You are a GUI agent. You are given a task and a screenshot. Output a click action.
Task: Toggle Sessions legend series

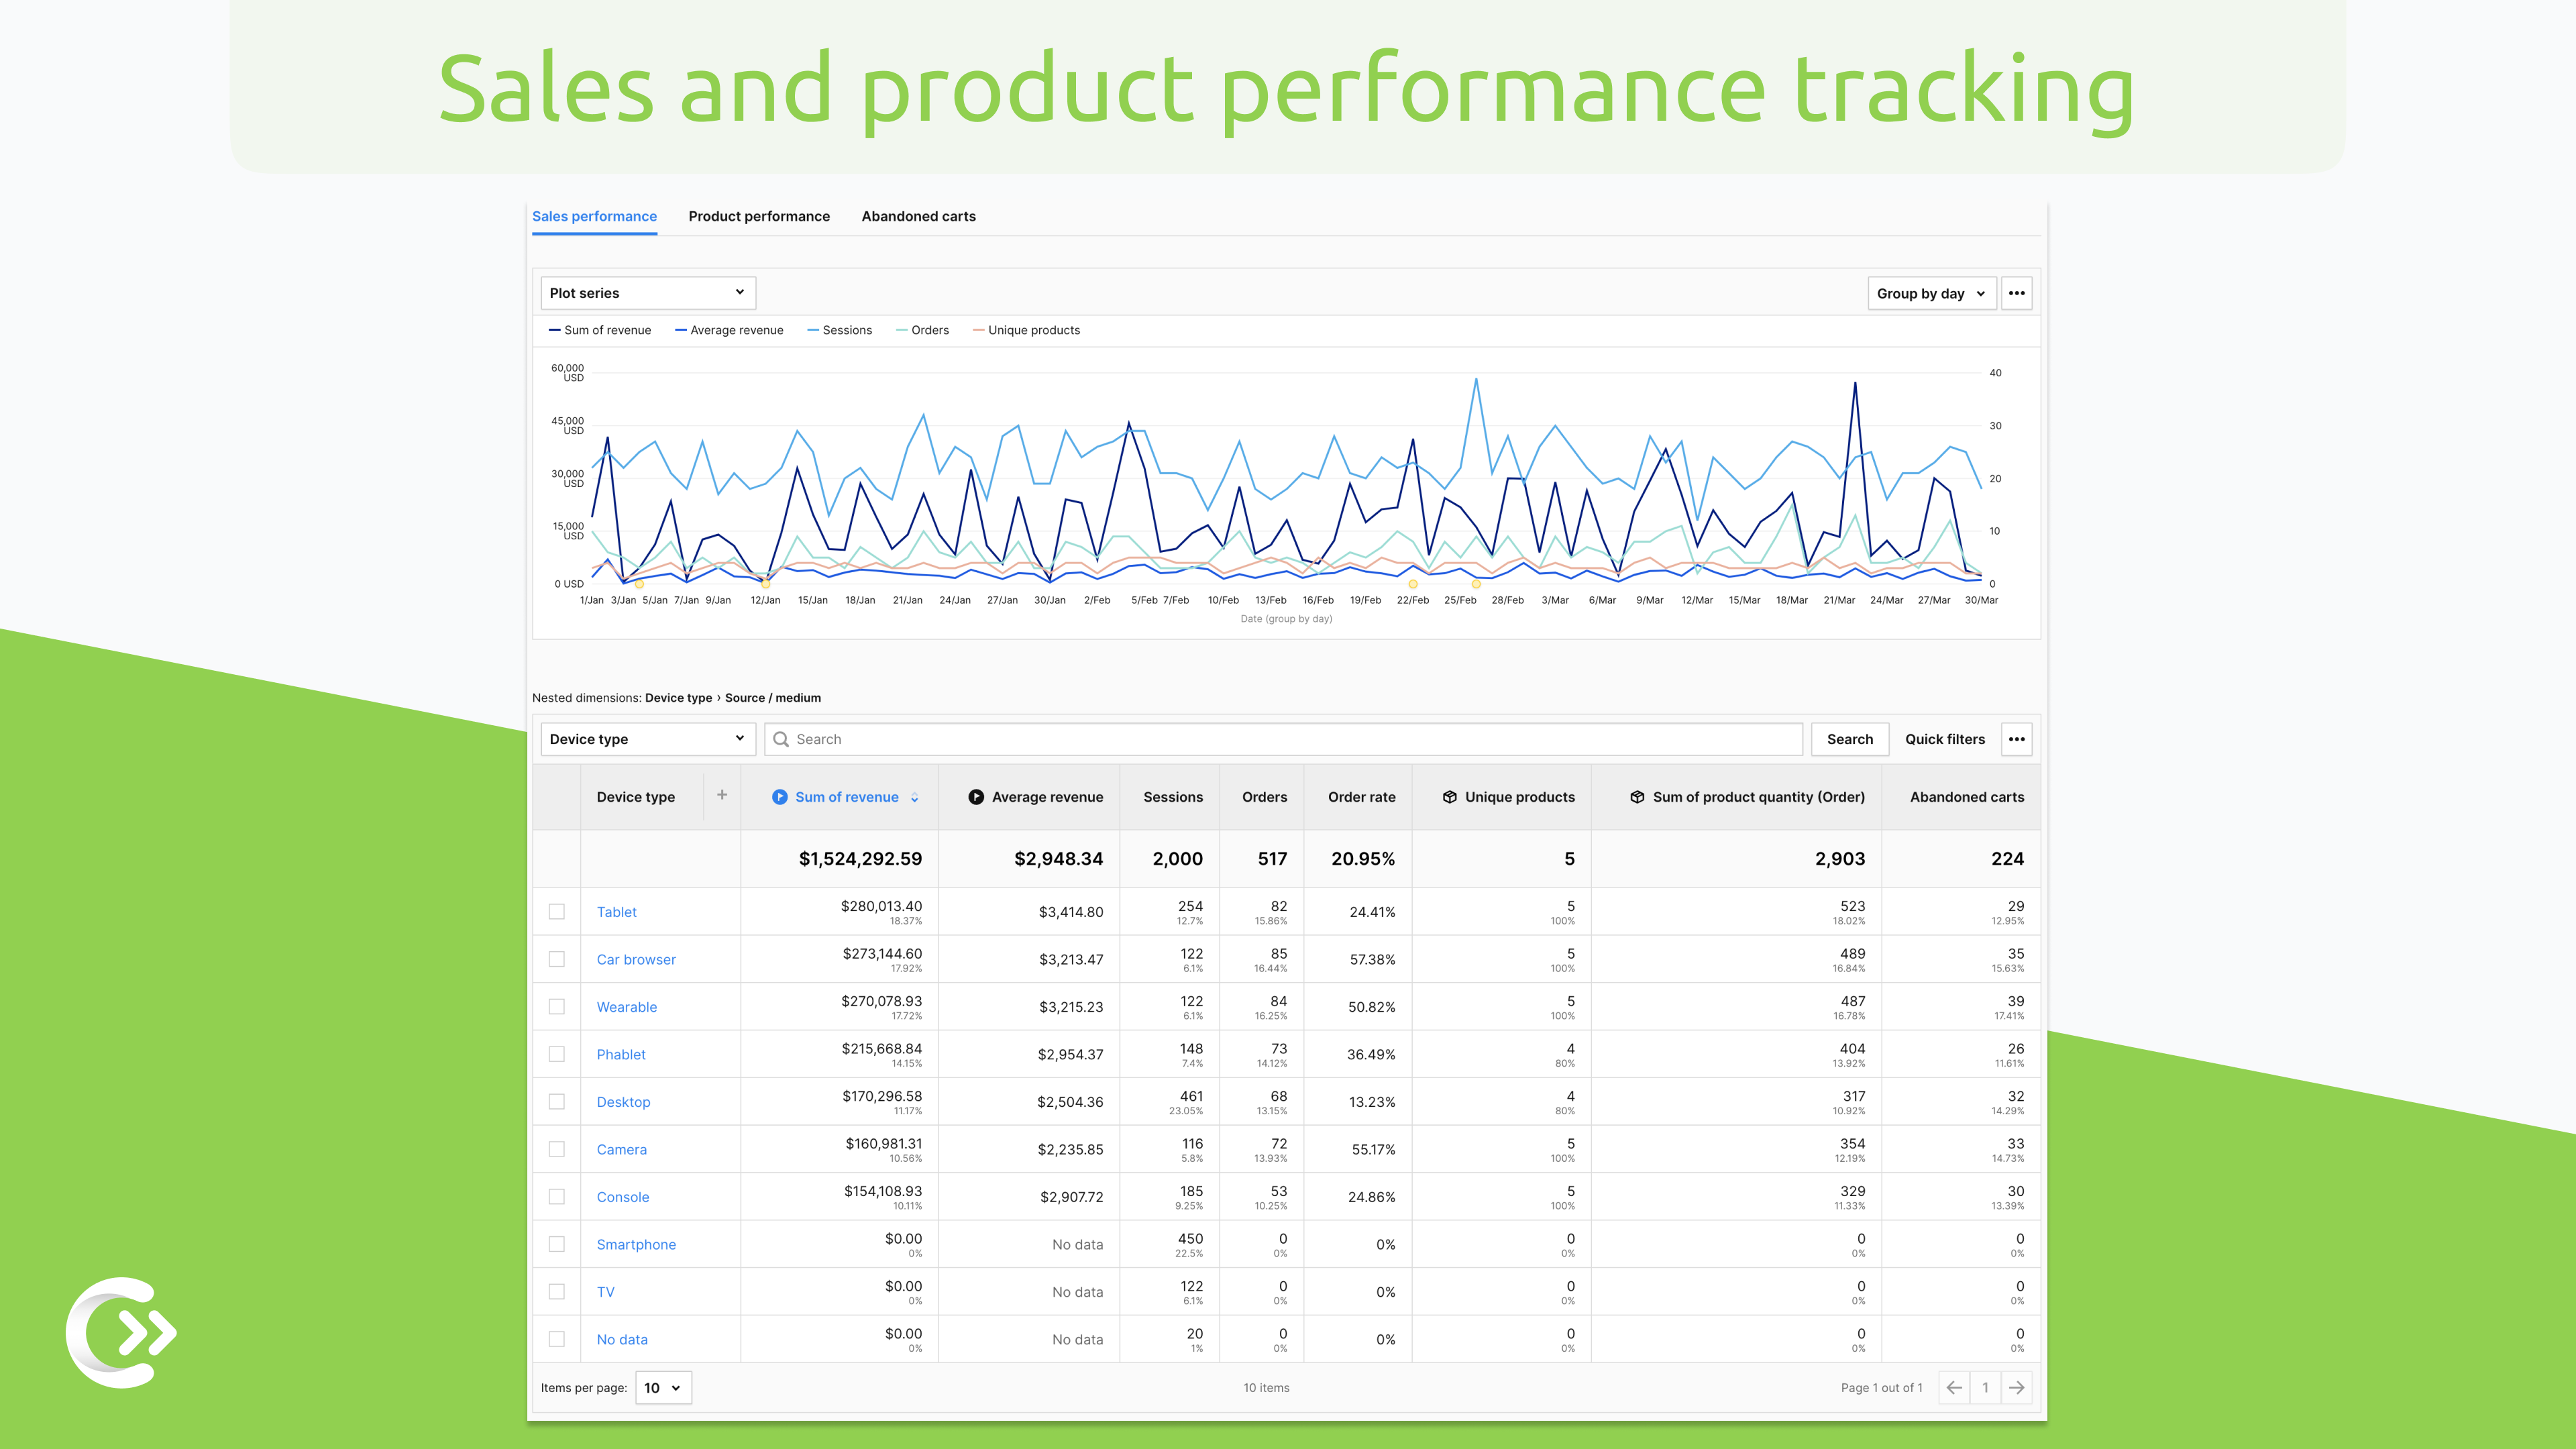840,330
